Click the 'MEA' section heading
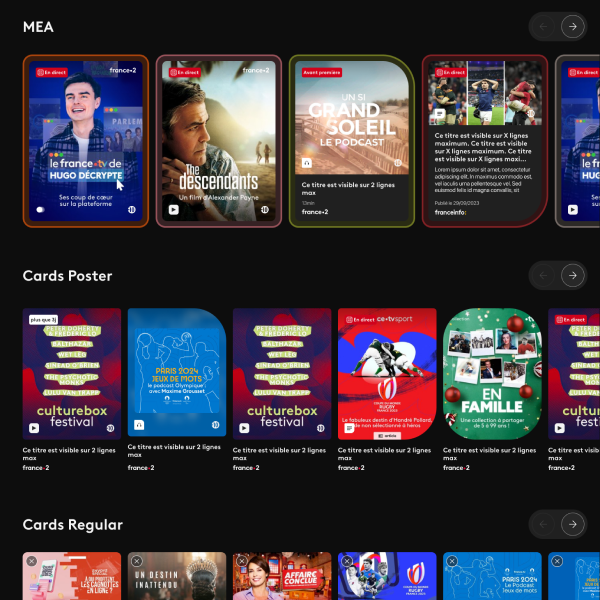 click(x=38, y=27)
